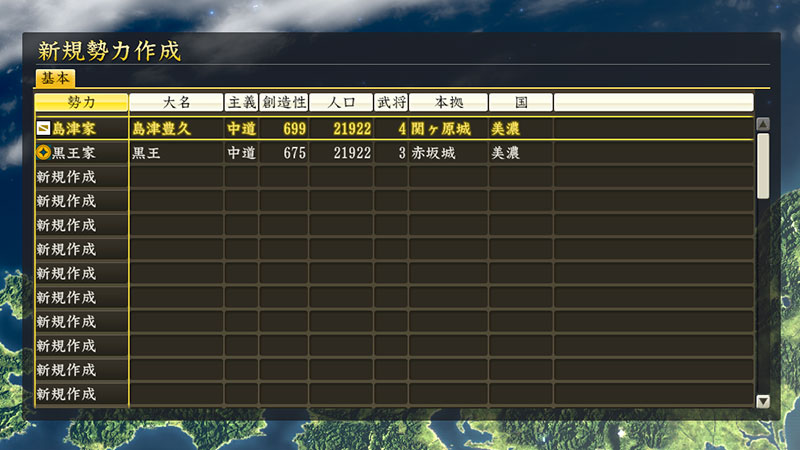The width and height of the screenshot is (800, 450).
Task: Sort list by 人口 column
Action: tap(341, 102)
